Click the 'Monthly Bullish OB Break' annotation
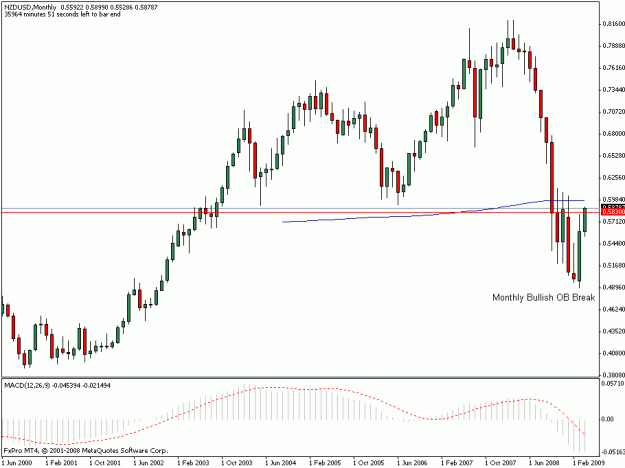The image size is (625, 468). tap(543, 297)
